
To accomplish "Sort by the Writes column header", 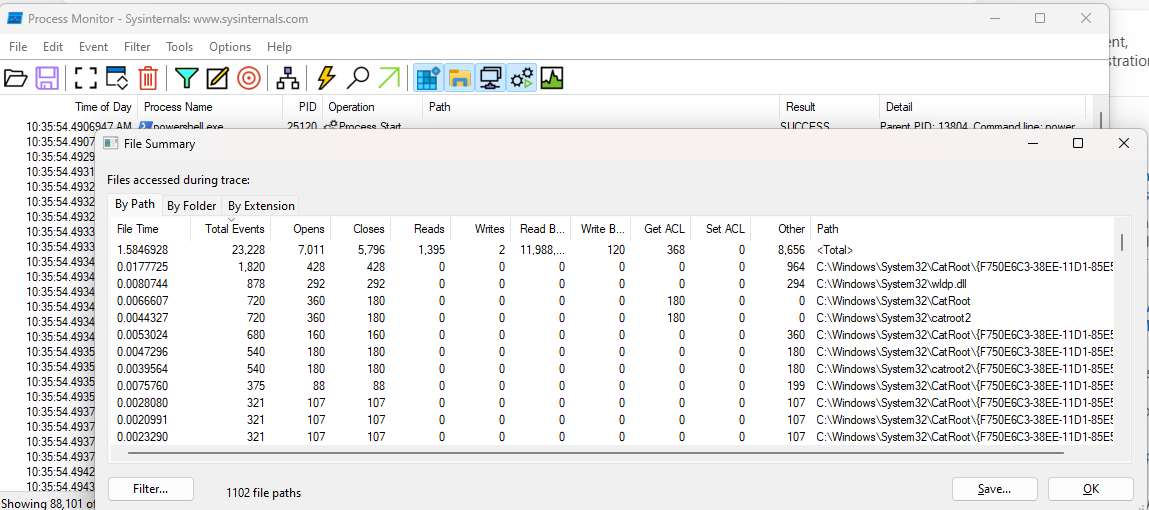I will (481, 229).
